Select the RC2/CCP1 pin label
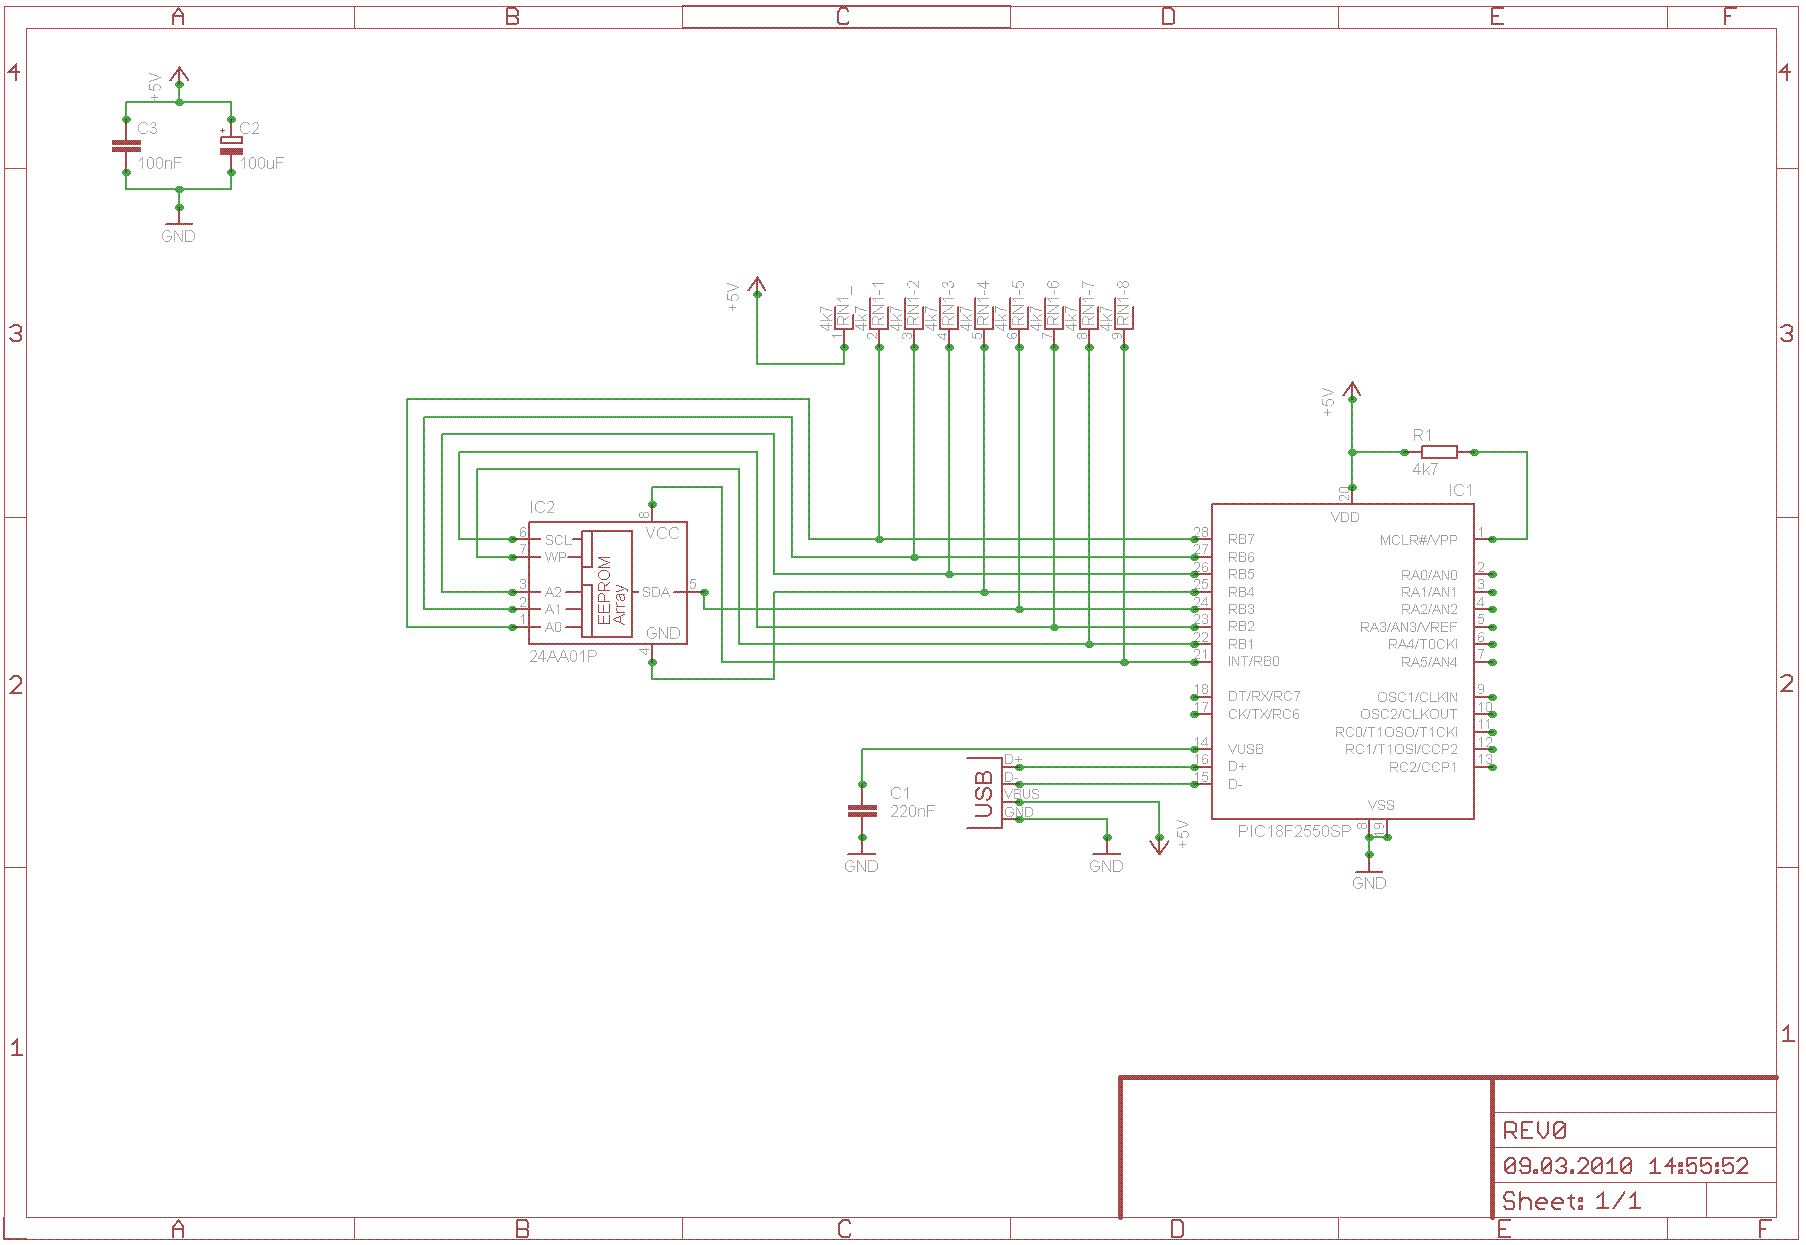Image resolution: width=1806 pixels, height=1245 pixels. point(1423,767)
